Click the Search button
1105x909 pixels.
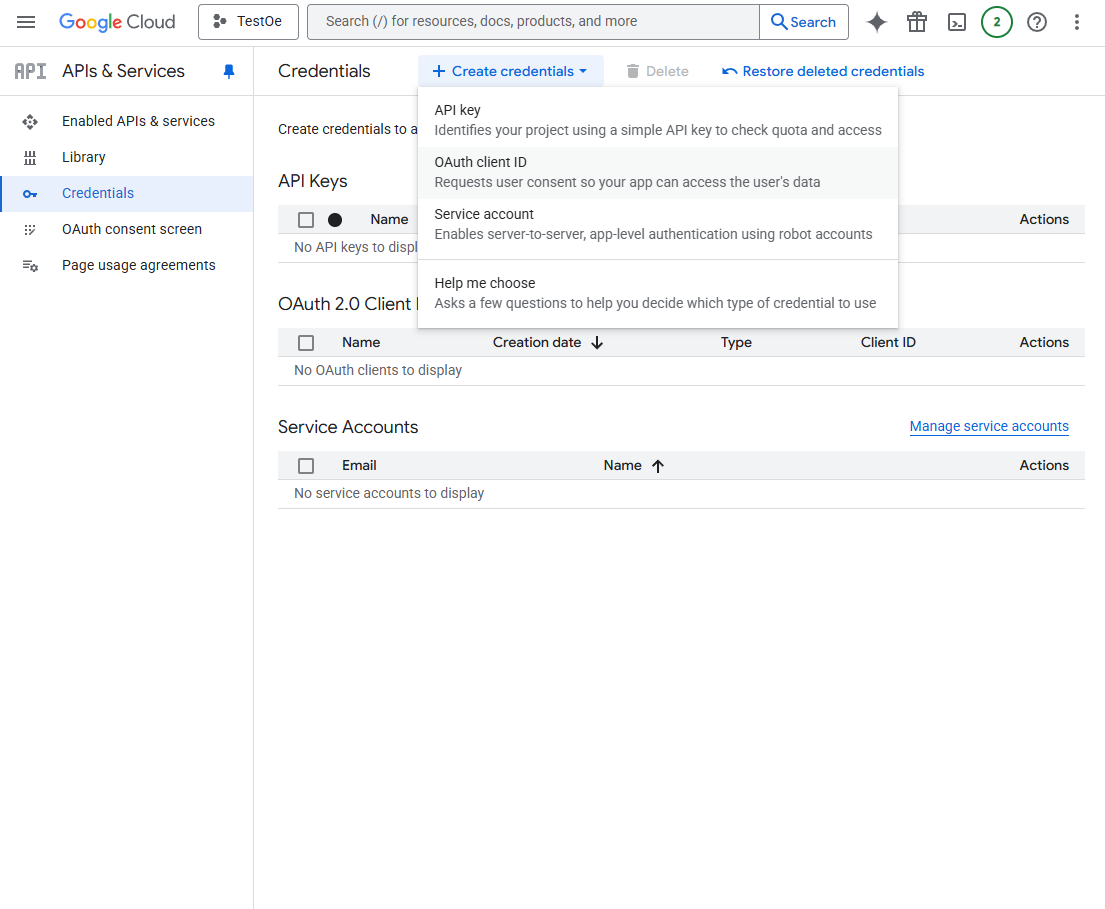coord(803,22)
